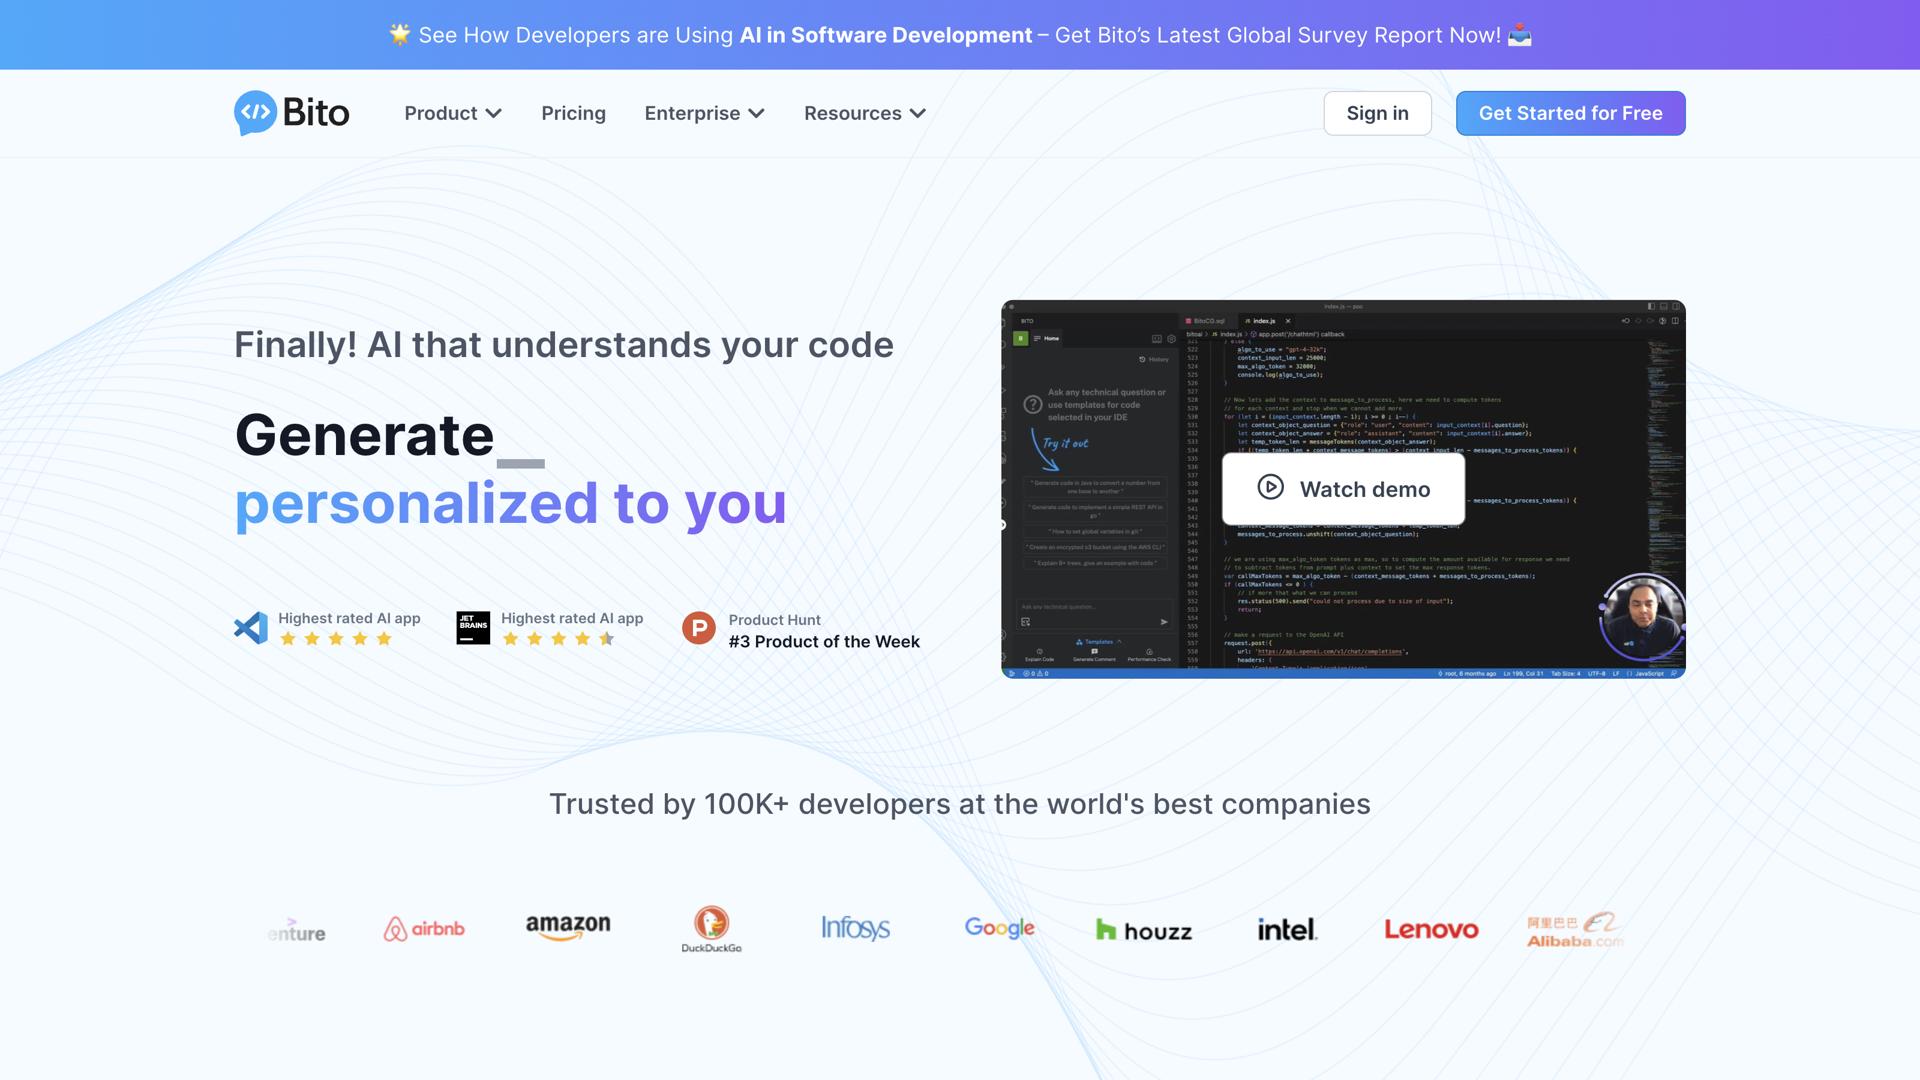Click the presenter webcam thumbnail in demo

click(x=1641, y=618)
